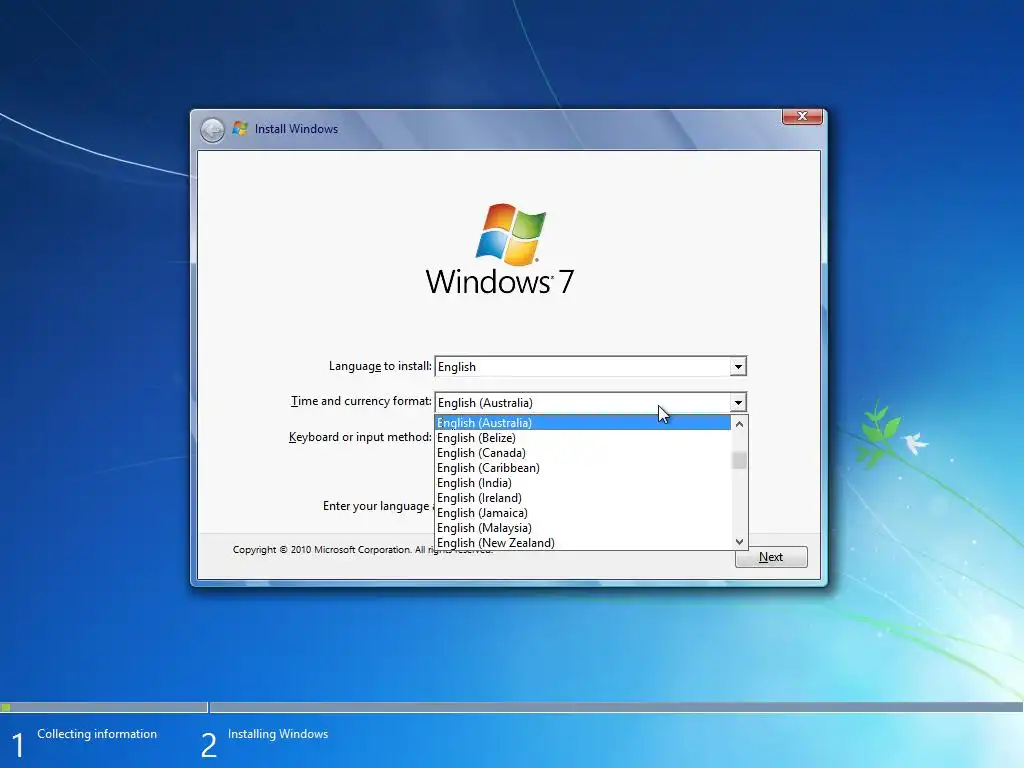Select English (Australia) in the list
The image size is (1024, 768).
pyautogui.click(x=583, y=423)
